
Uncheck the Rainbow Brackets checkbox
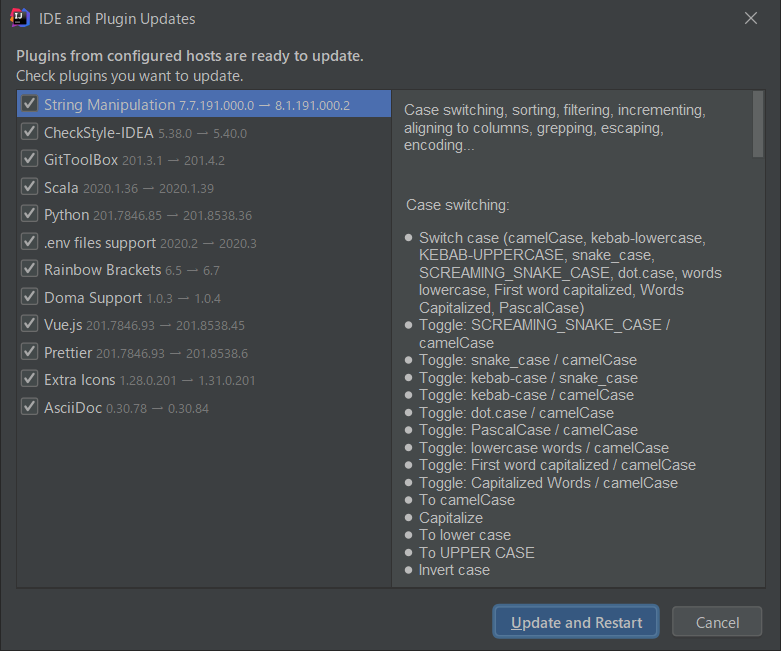(29, 268)
